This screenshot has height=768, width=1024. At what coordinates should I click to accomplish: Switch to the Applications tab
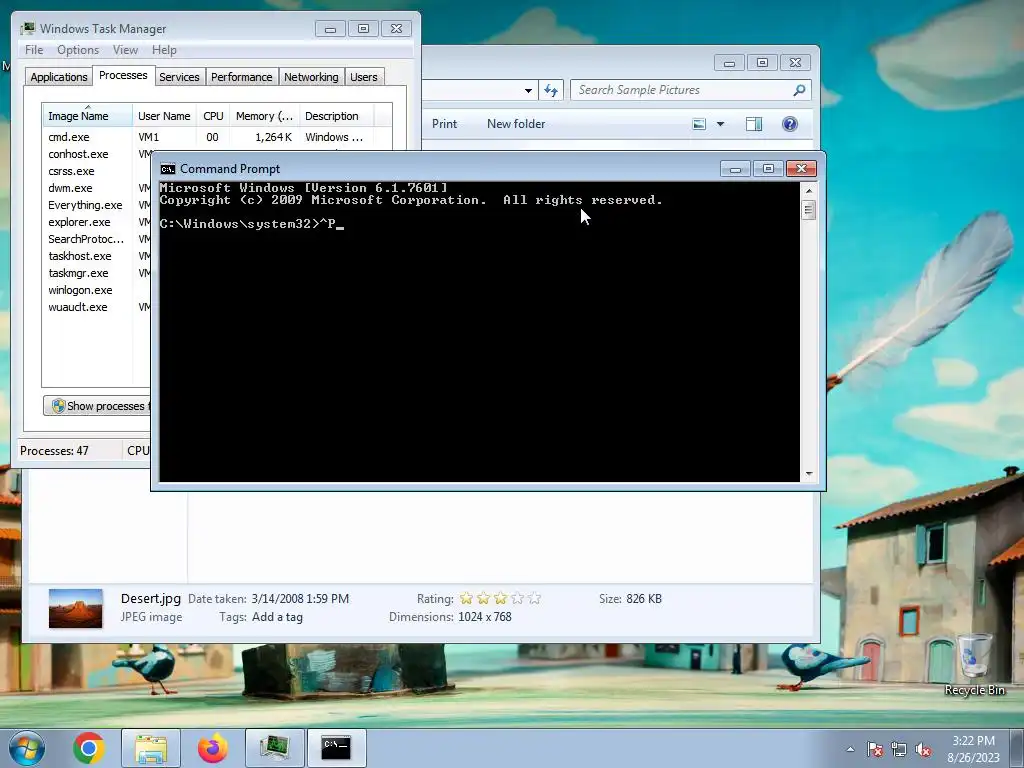coord(59,77)
